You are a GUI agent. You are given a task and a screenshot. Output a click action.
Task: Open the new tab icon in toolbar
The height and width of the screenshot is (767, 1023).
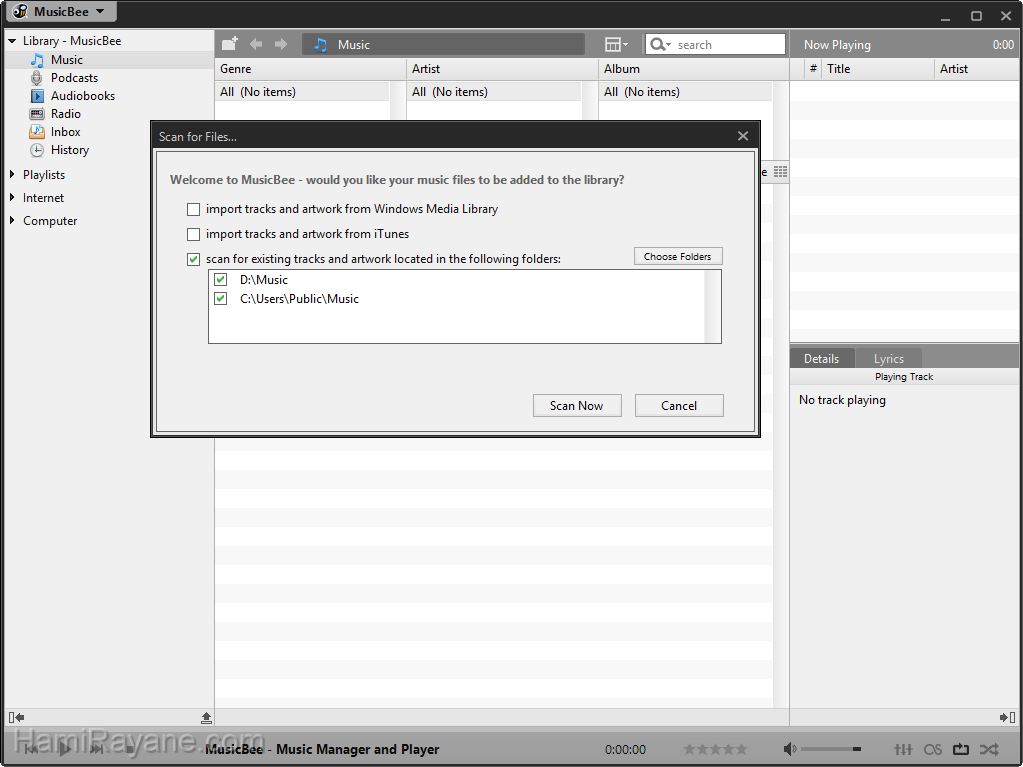click(x=230, y=44)
